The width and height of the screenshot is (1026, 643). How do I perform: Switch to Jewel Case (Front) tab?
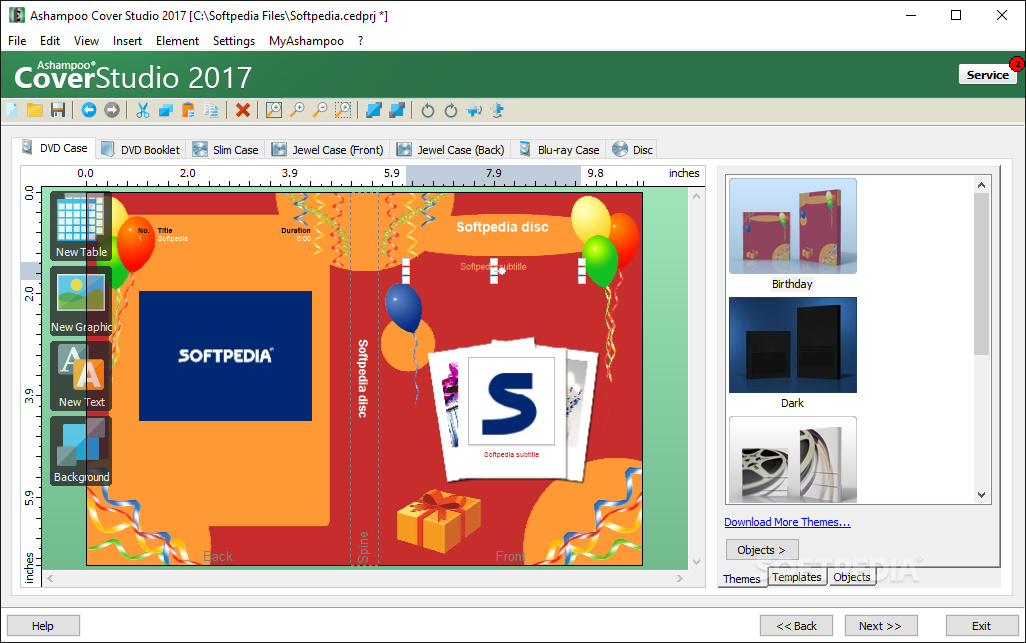(x=328, y=150)
